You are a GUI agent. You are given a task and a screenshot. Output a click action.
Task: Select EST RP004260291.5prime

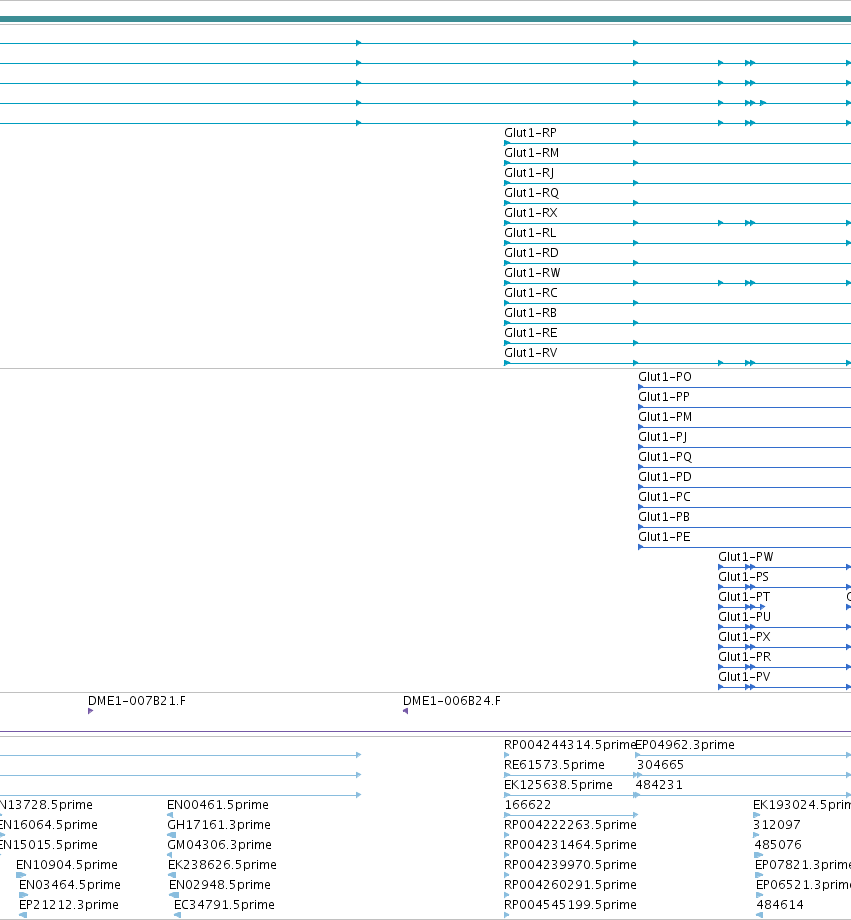point(570,884)
